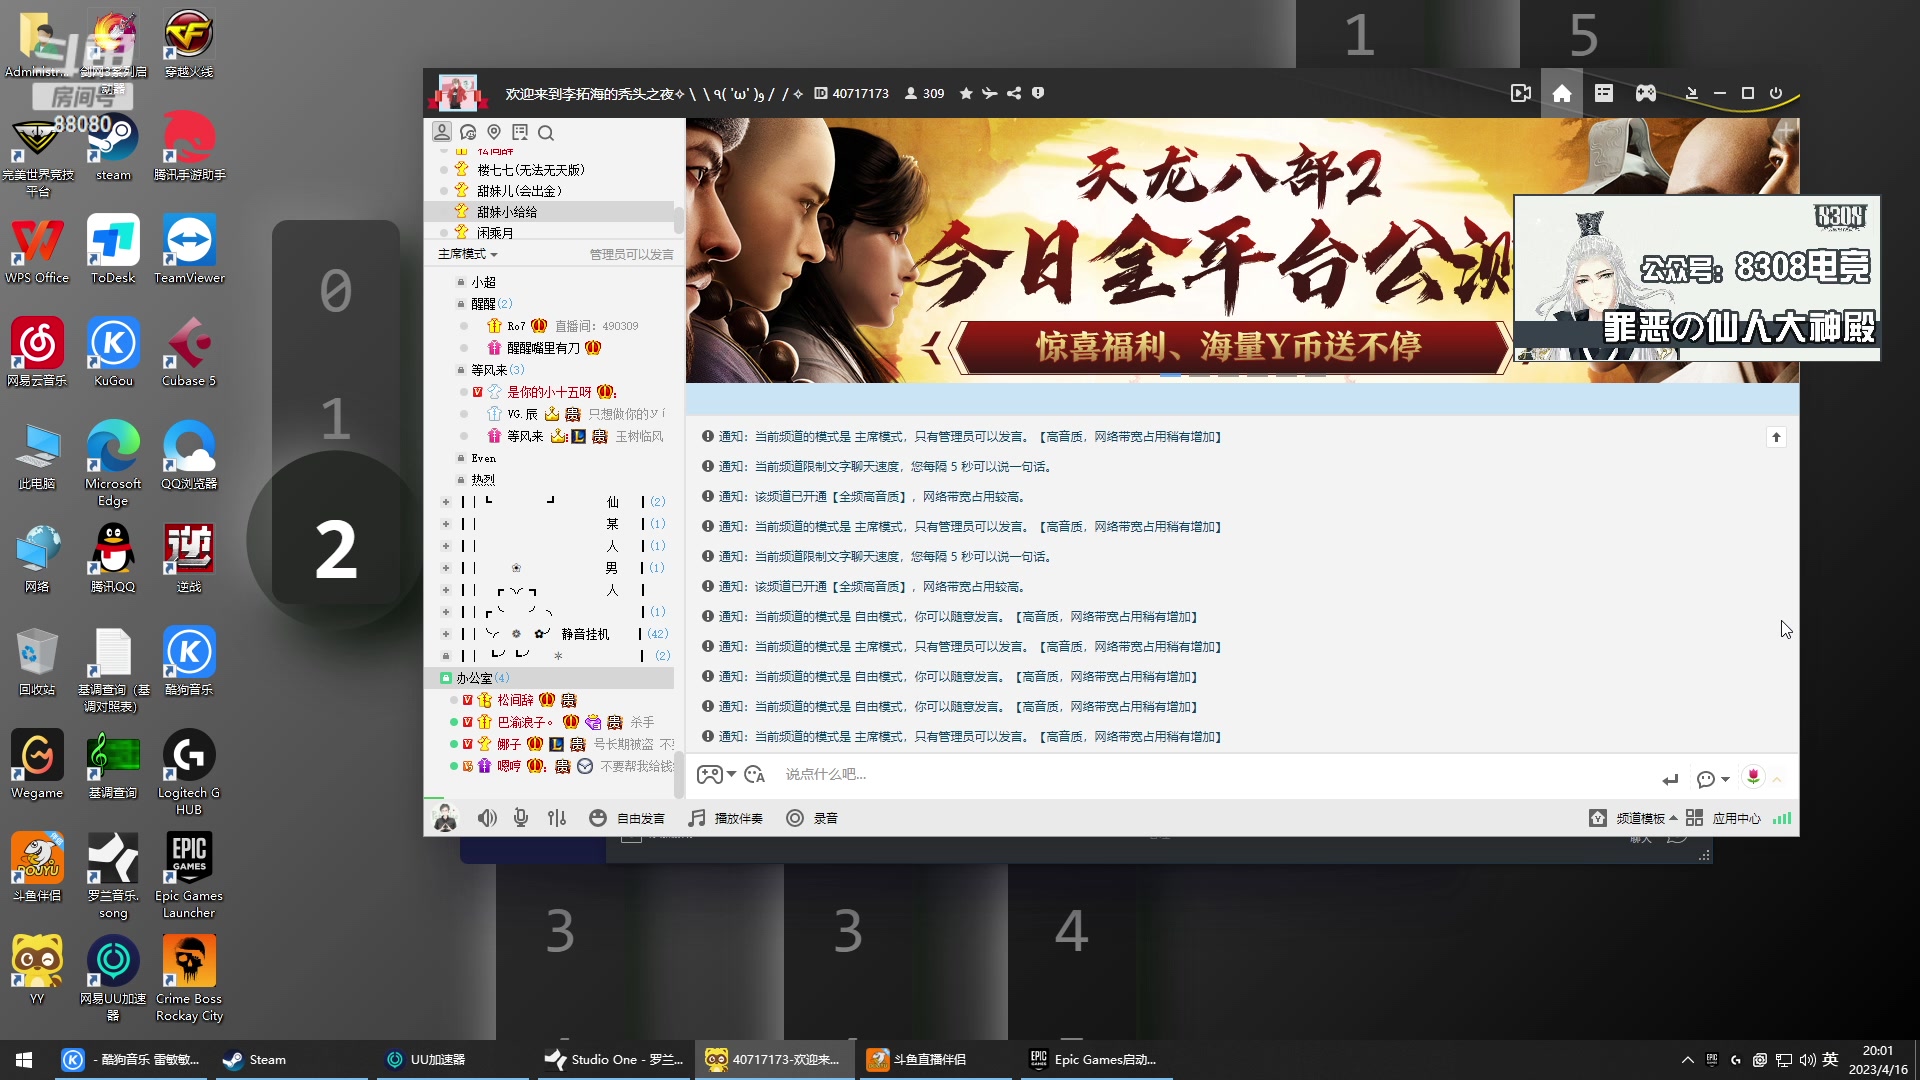This screenshot has height=1080, width=1920.
Task: Open the audio mixer settings icon
Action: (x=557, y=818)
